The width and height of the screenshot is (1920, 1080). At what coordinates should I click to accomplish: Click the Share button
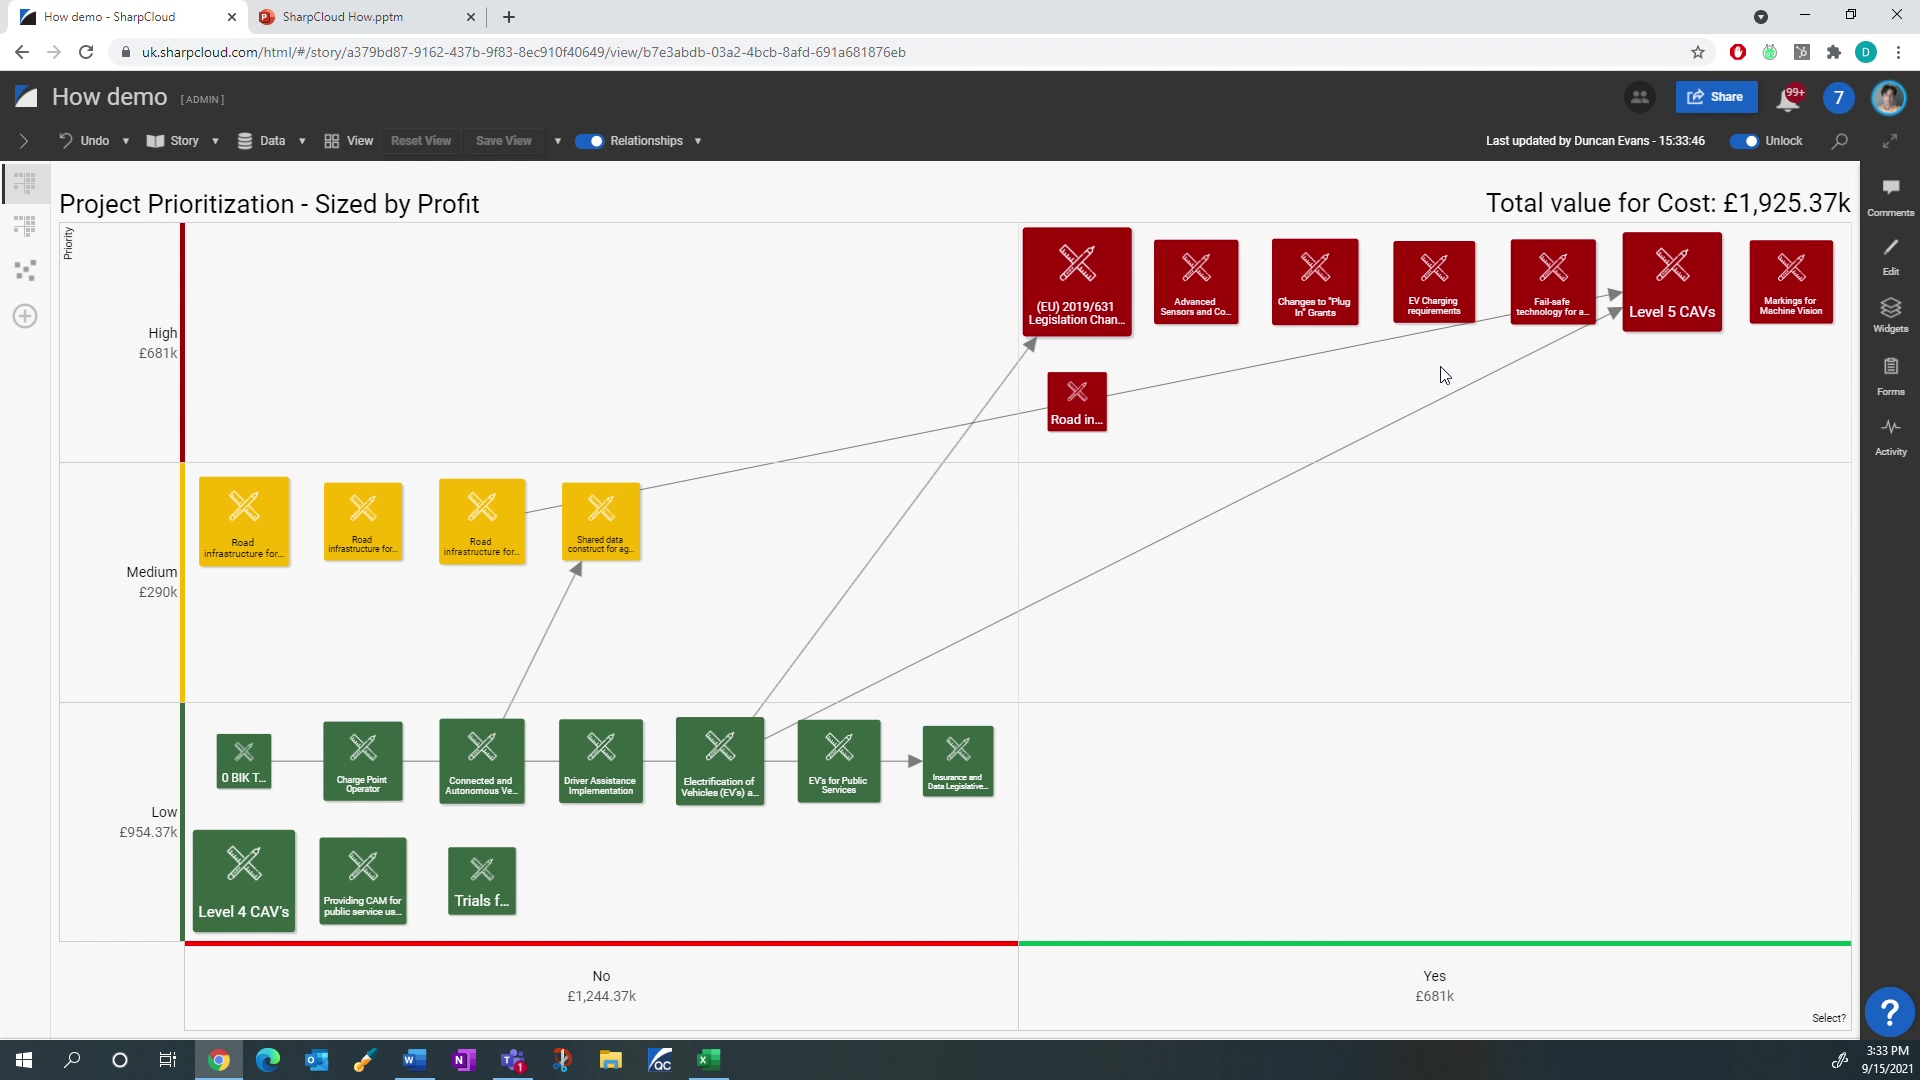coord(1716,97)
